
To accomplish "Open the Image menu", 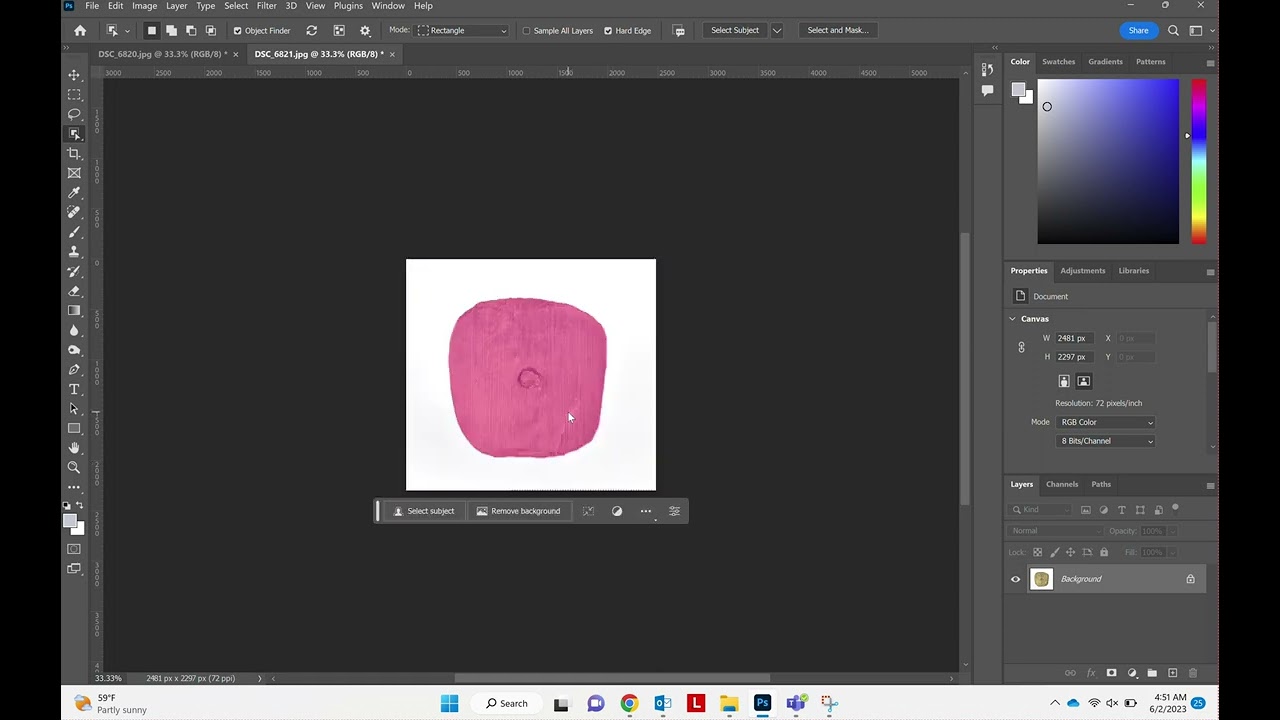I will point(144,6).
